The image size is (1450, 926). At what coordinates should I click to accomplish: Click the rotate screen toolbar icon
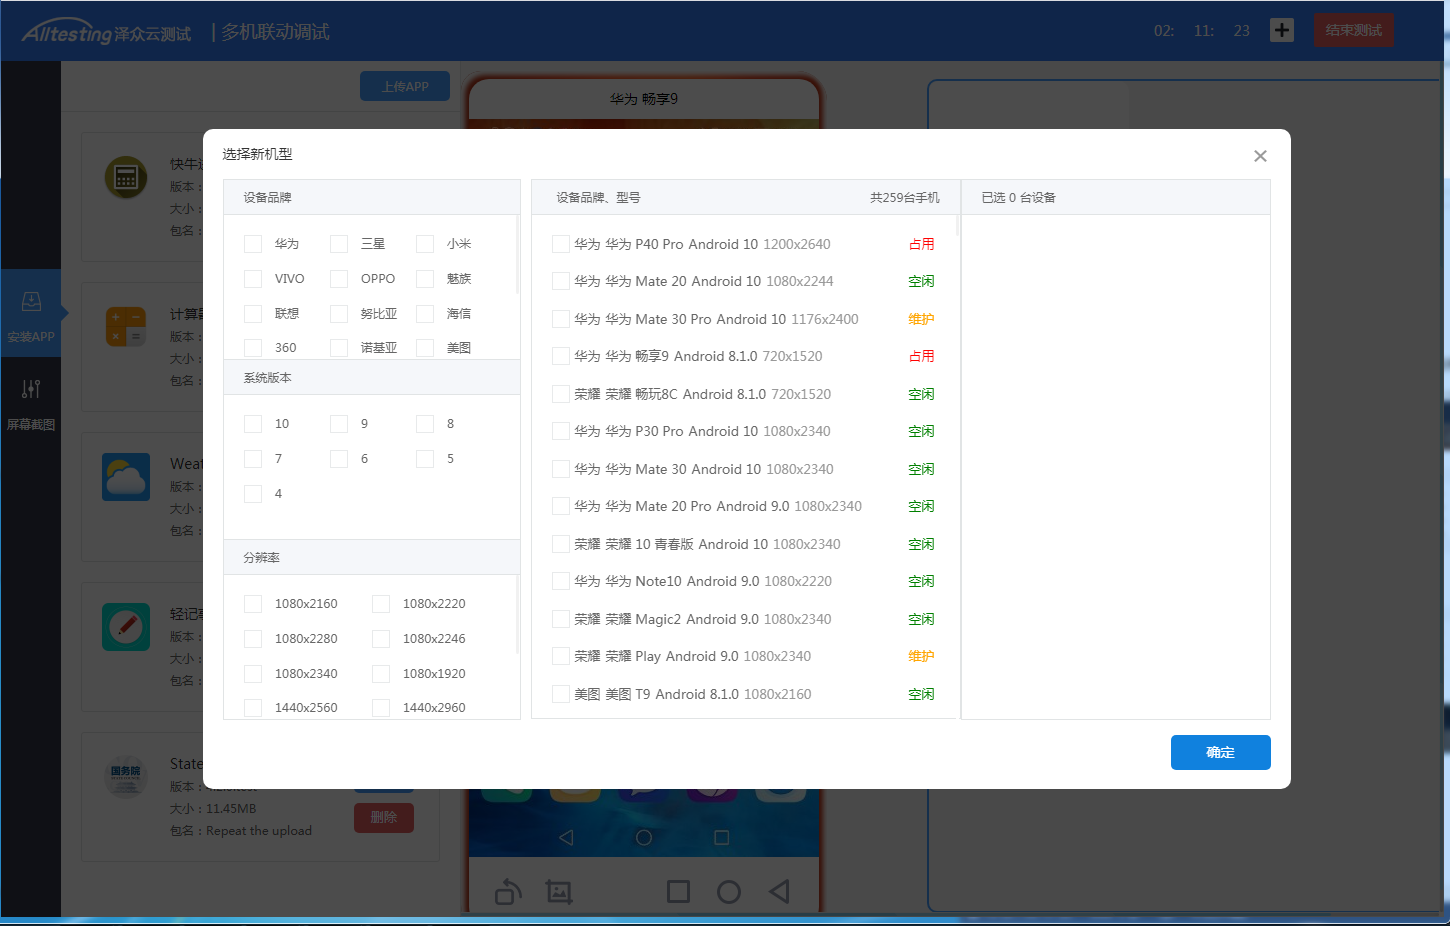(508, 891)
